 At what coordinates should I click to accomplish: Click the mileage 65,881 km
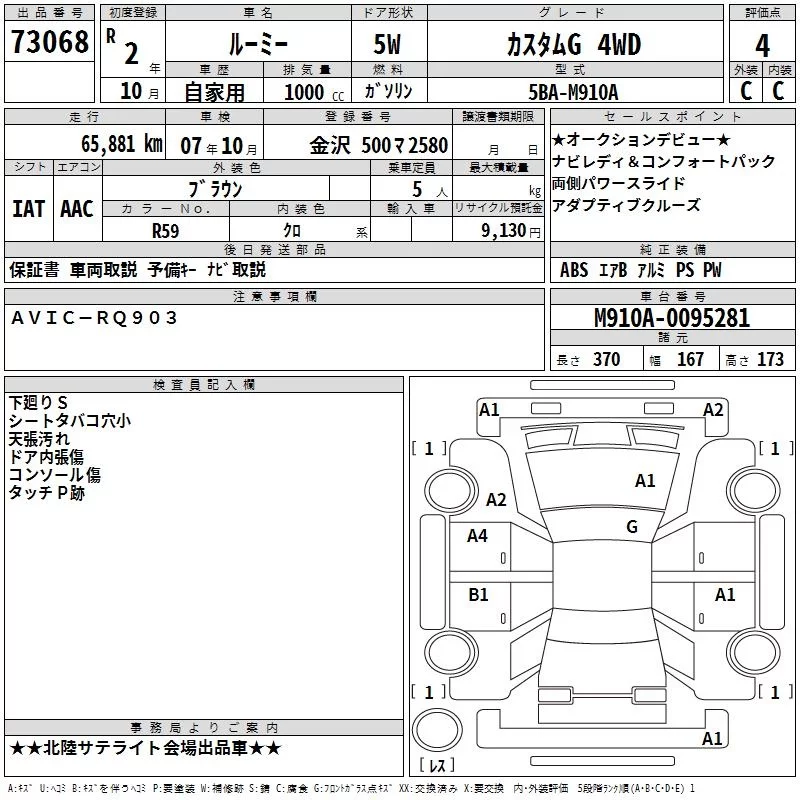[121, 144]
